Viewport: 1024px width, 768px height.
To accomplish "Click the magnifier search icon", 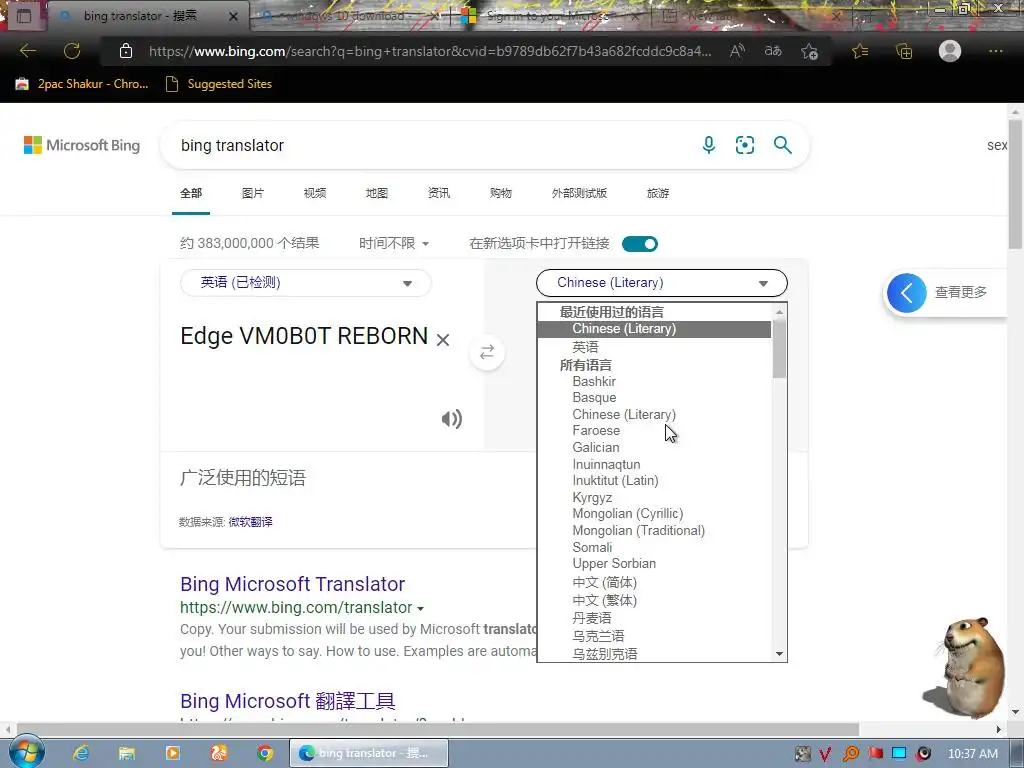I will pos(782,145).
